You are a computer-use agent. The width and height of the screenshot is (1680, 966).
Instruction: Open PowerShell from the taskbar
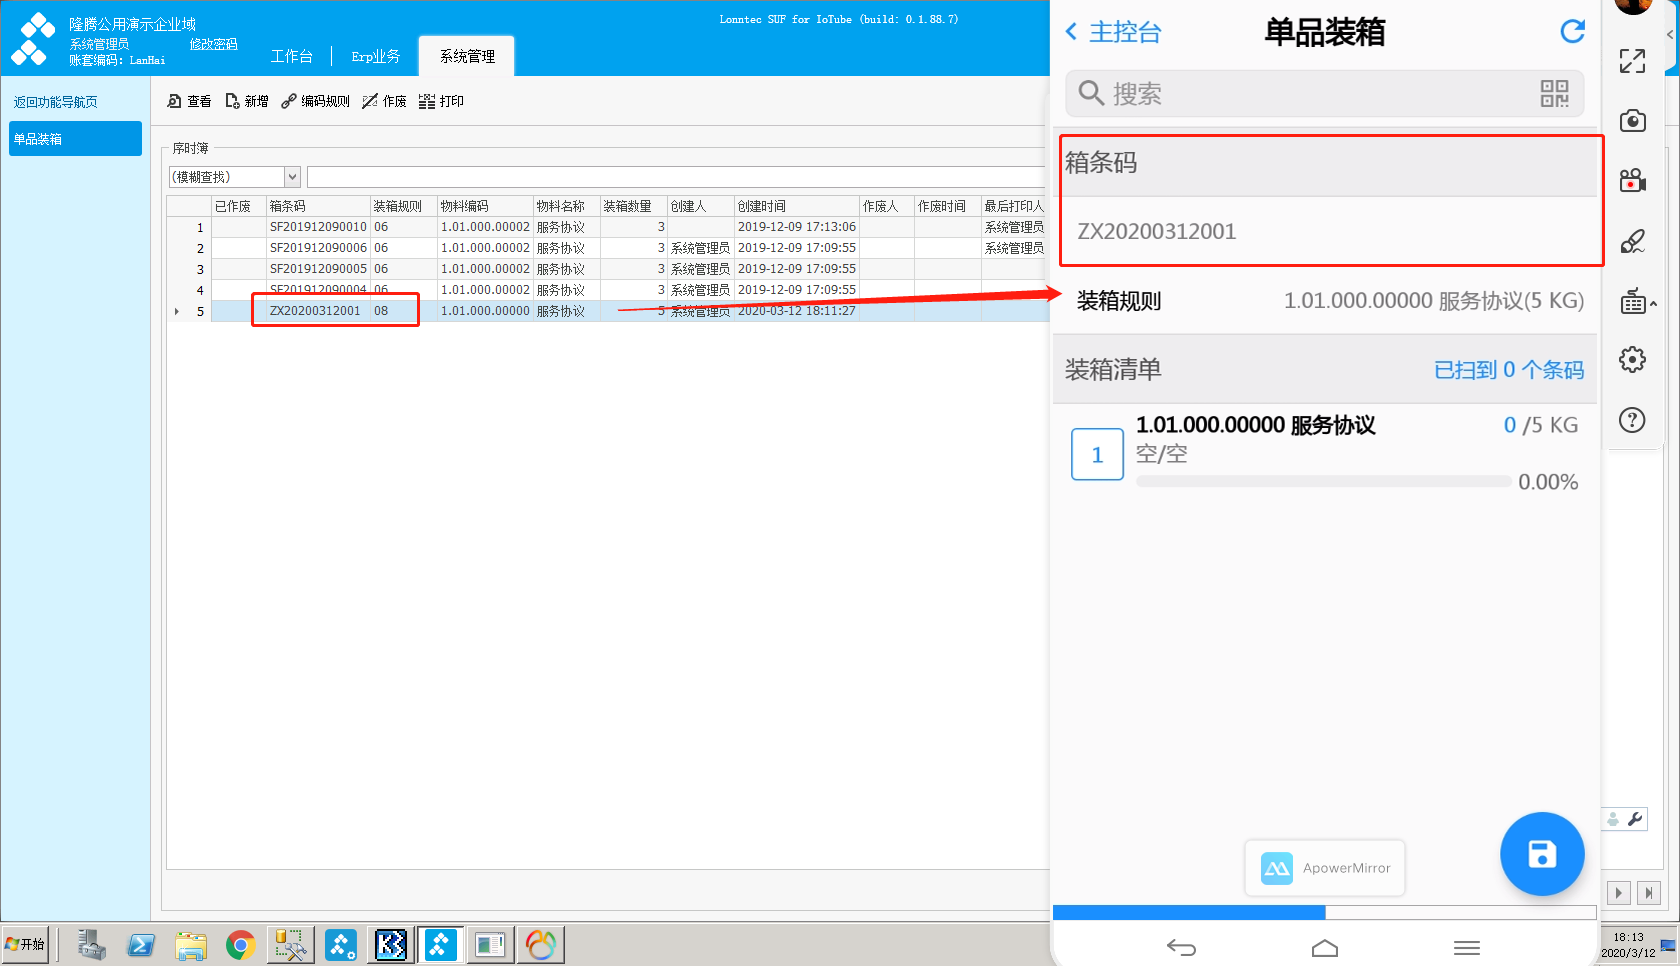141,945
